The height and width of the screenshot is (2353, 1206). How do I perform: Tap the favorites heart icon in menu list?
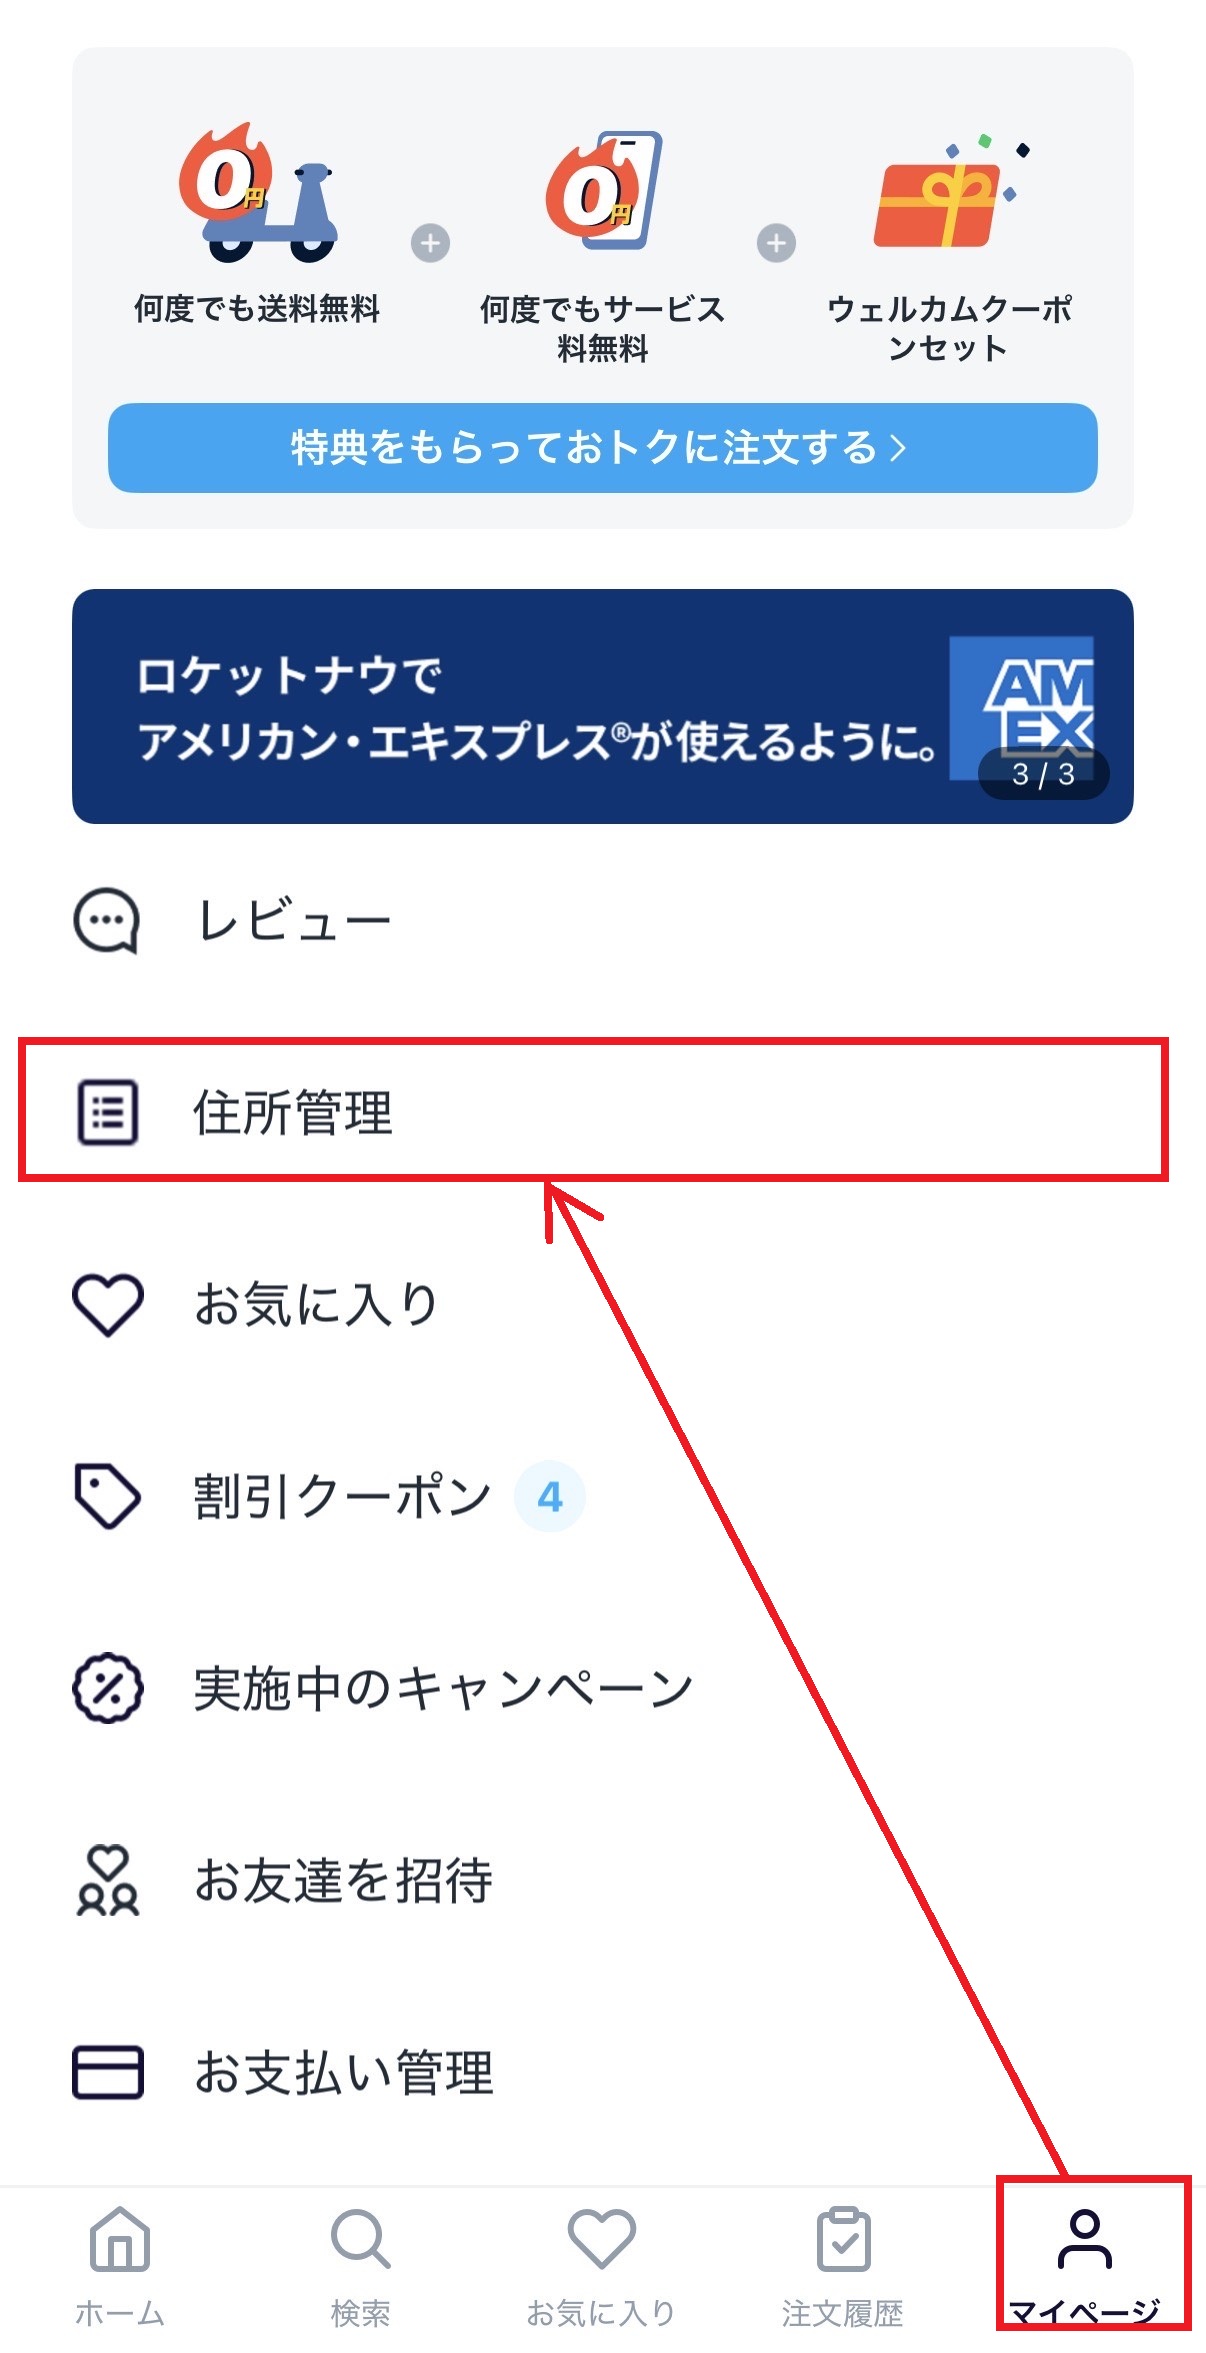107,1304
